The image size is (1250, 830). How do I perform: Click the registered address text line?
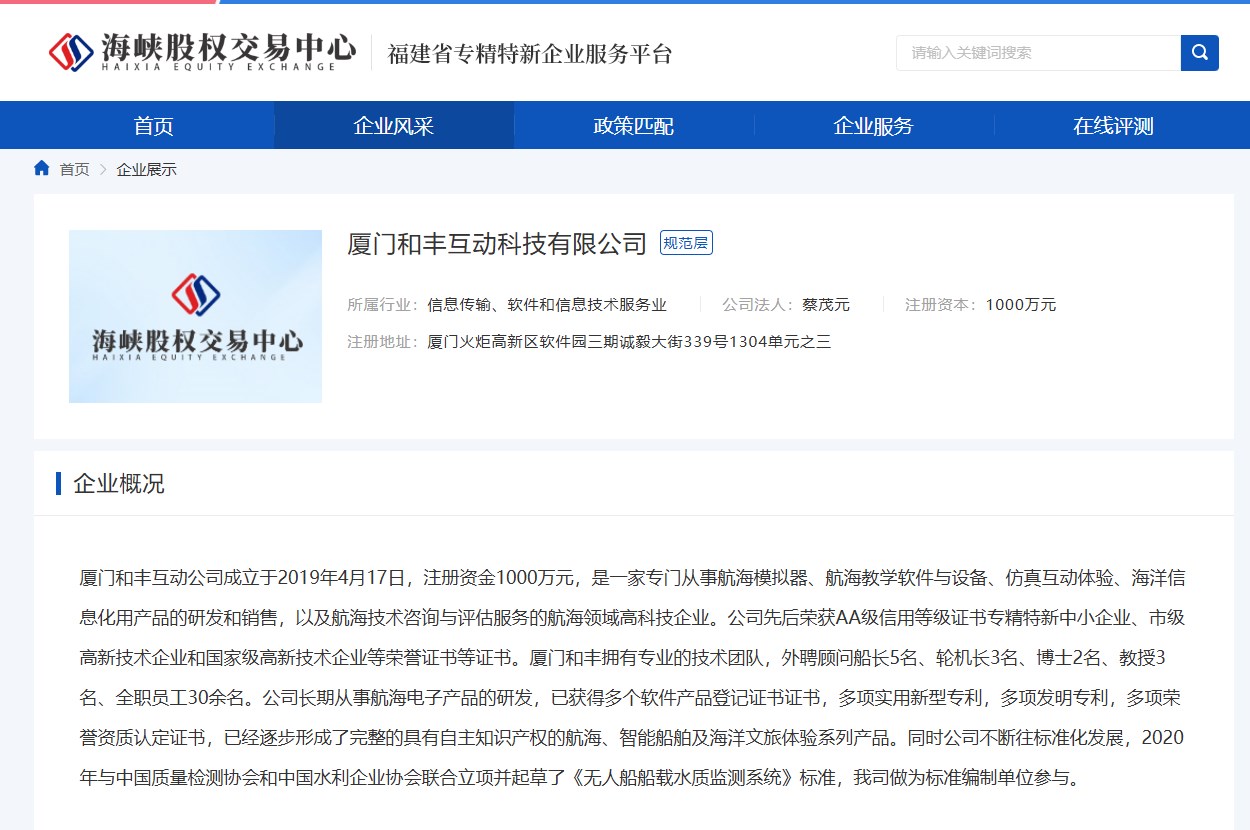pyautogui.click(x=628, y=342)
